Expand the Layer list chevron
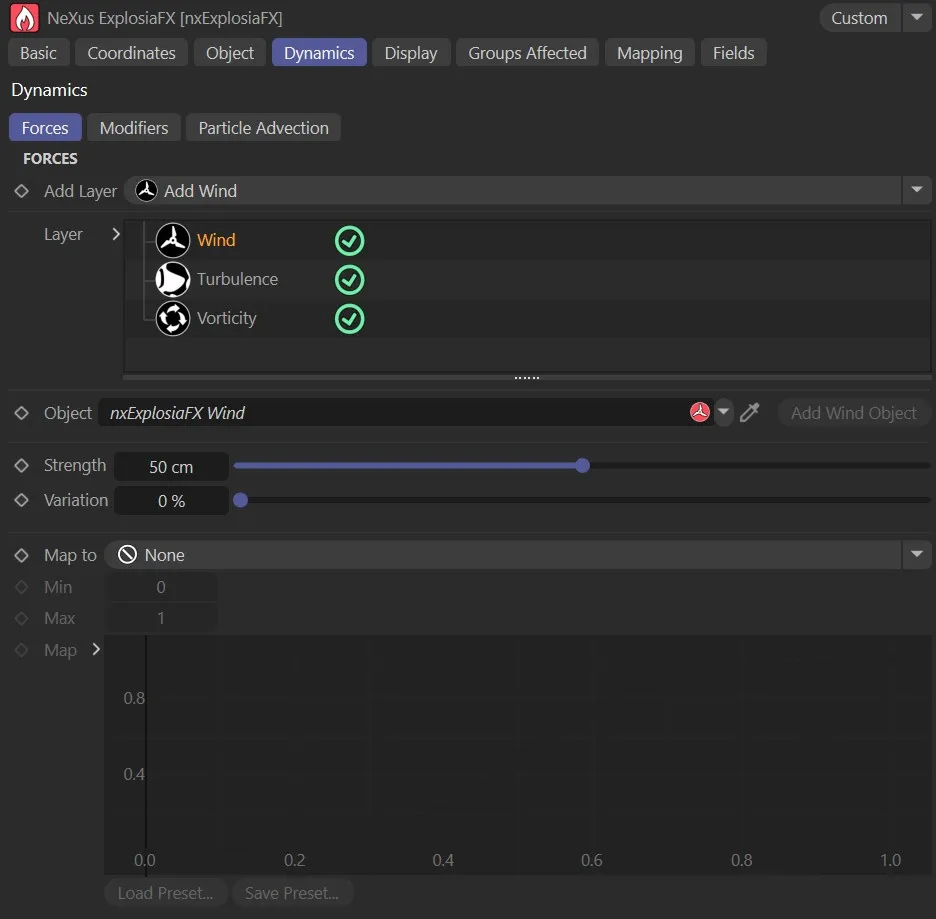936x919 pixels. 116,234
